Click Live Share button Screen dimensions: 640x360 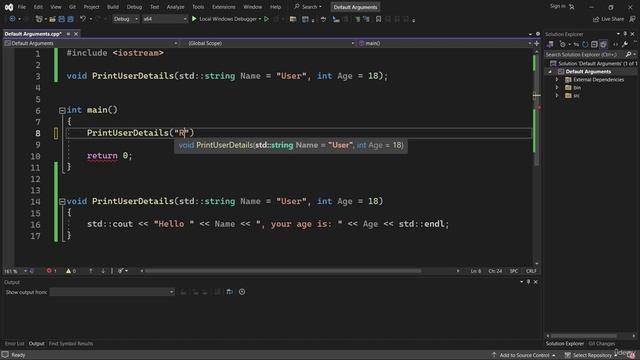[608, 19]
